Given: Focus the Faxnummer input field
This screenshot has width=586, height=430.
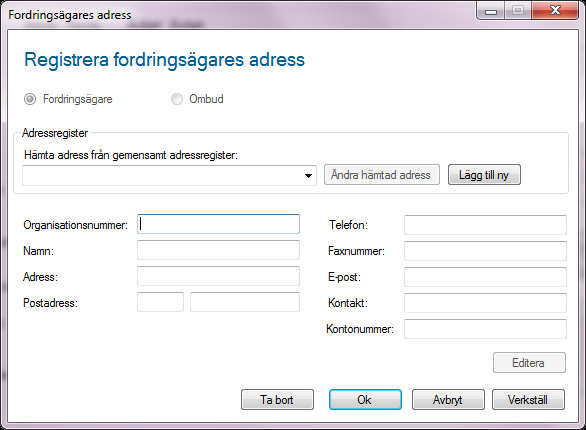Looking at the screenshot, I should (x=485, y=251).
